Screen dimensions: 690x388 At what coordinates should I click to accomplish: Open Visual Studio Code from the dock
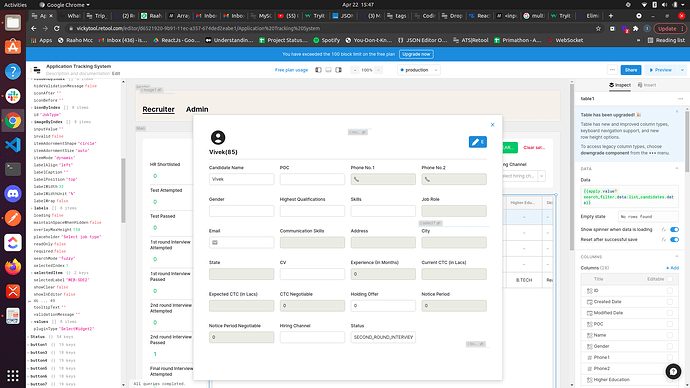(13, 145)
